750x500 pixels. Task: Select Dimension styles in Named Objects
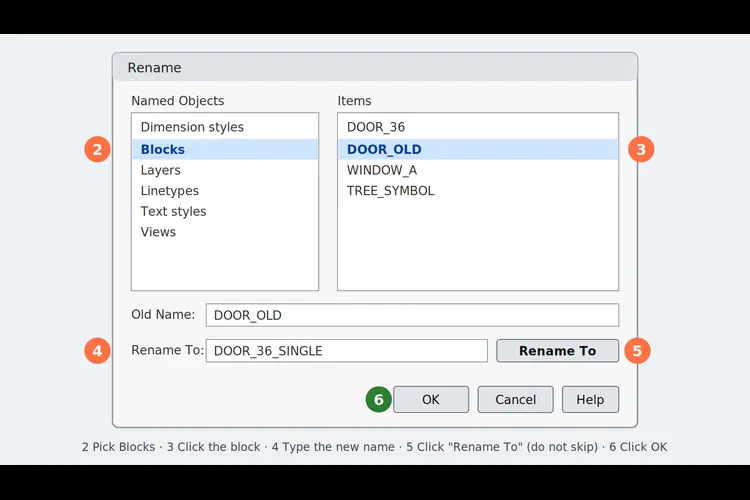[x=225, y=127]
